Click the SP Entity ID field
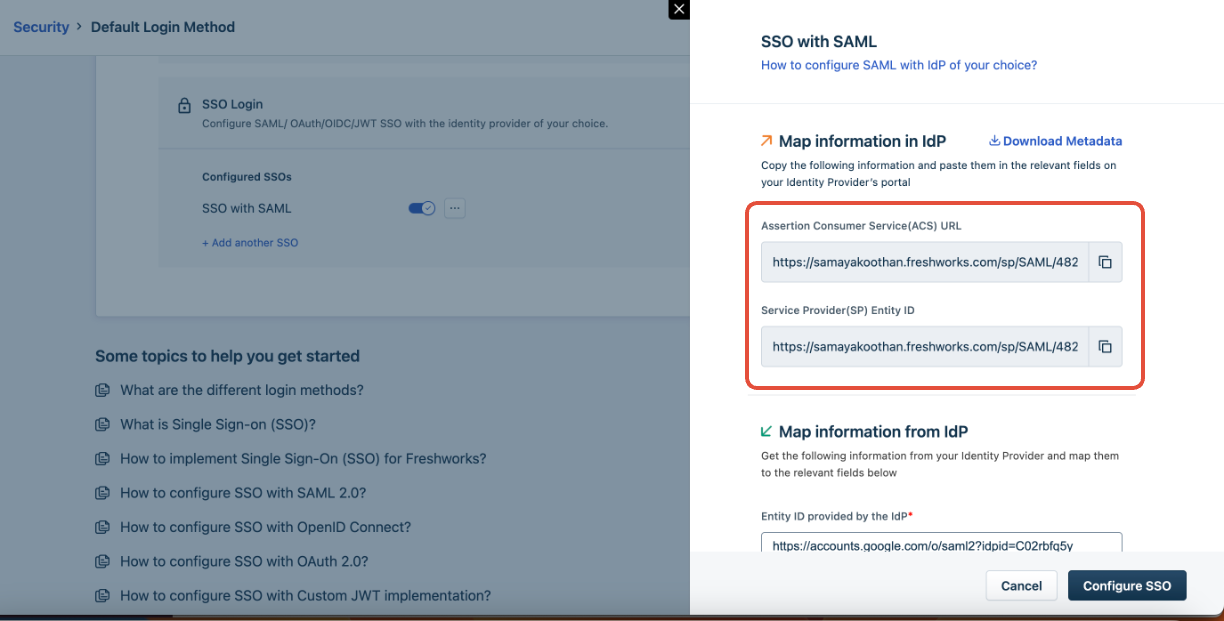 coord(925,346)
